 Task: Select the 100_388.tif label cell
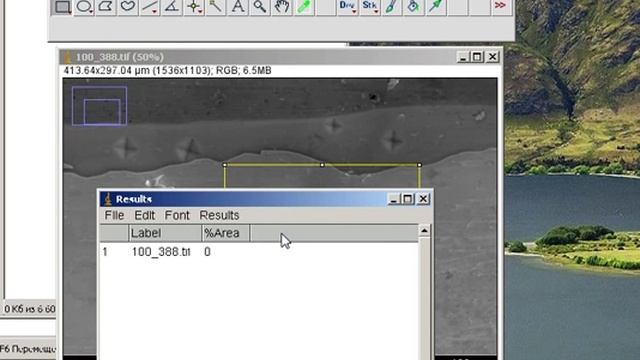click(x=161, y=252)
